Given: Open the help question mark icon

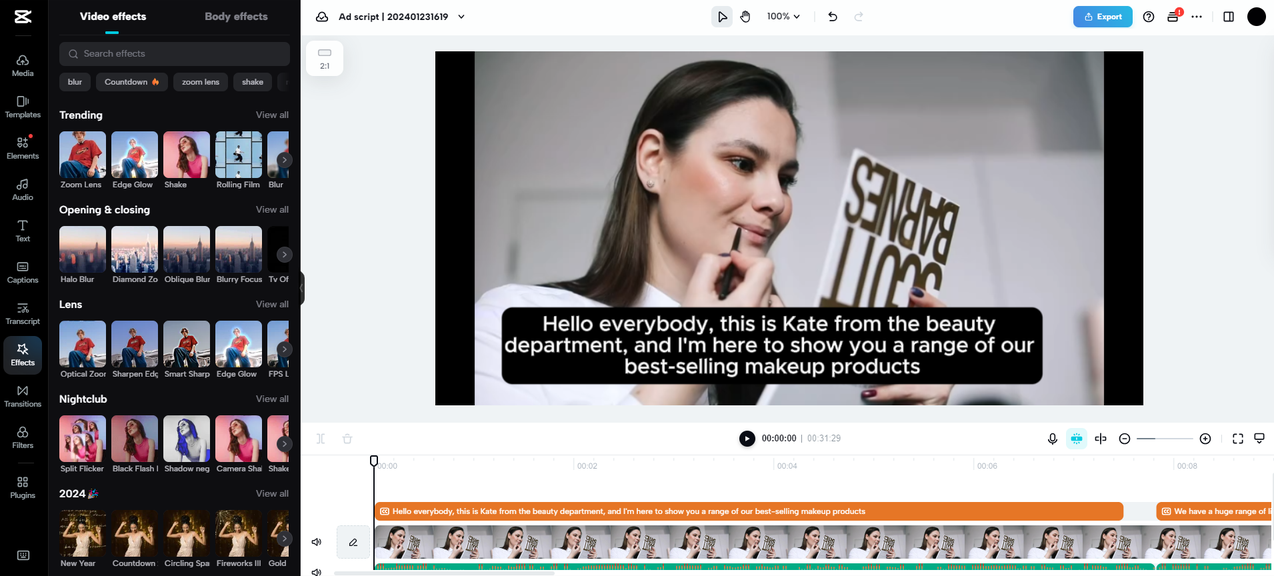Looking at the screenshot, I should (x=1148, y=17).
